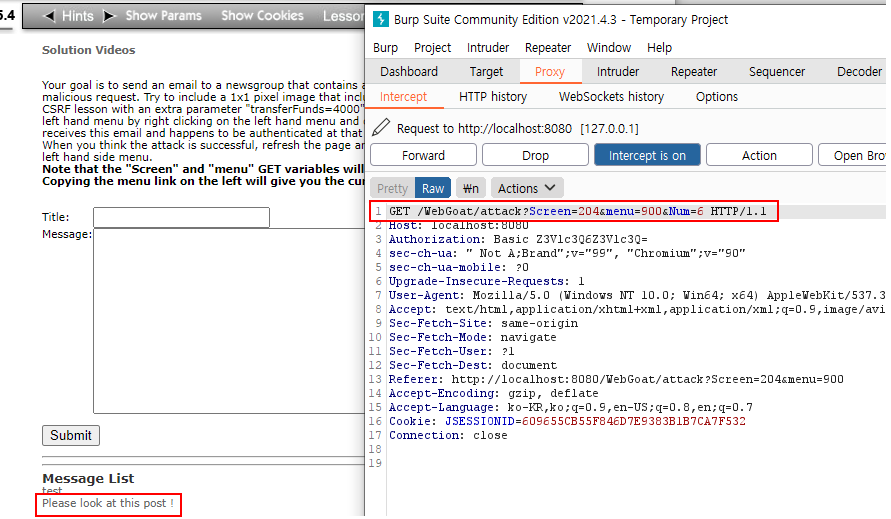Click the Forward button
The width and height of the screenshot is (891, 519).
(423, 155)
